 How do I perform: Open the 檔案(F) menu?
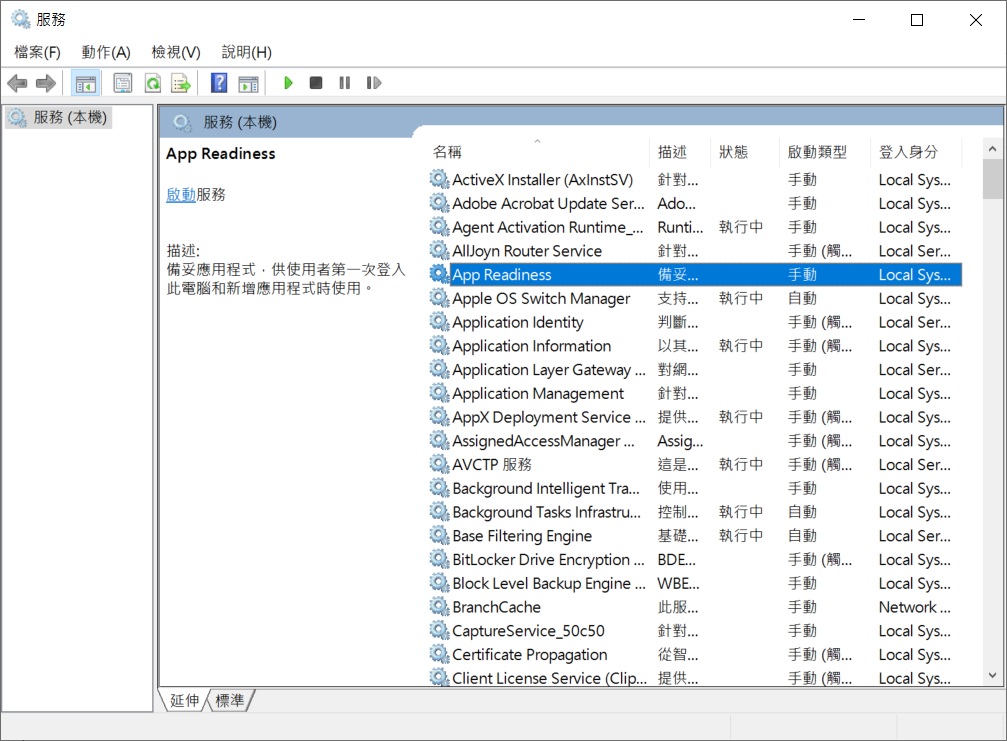37,52
